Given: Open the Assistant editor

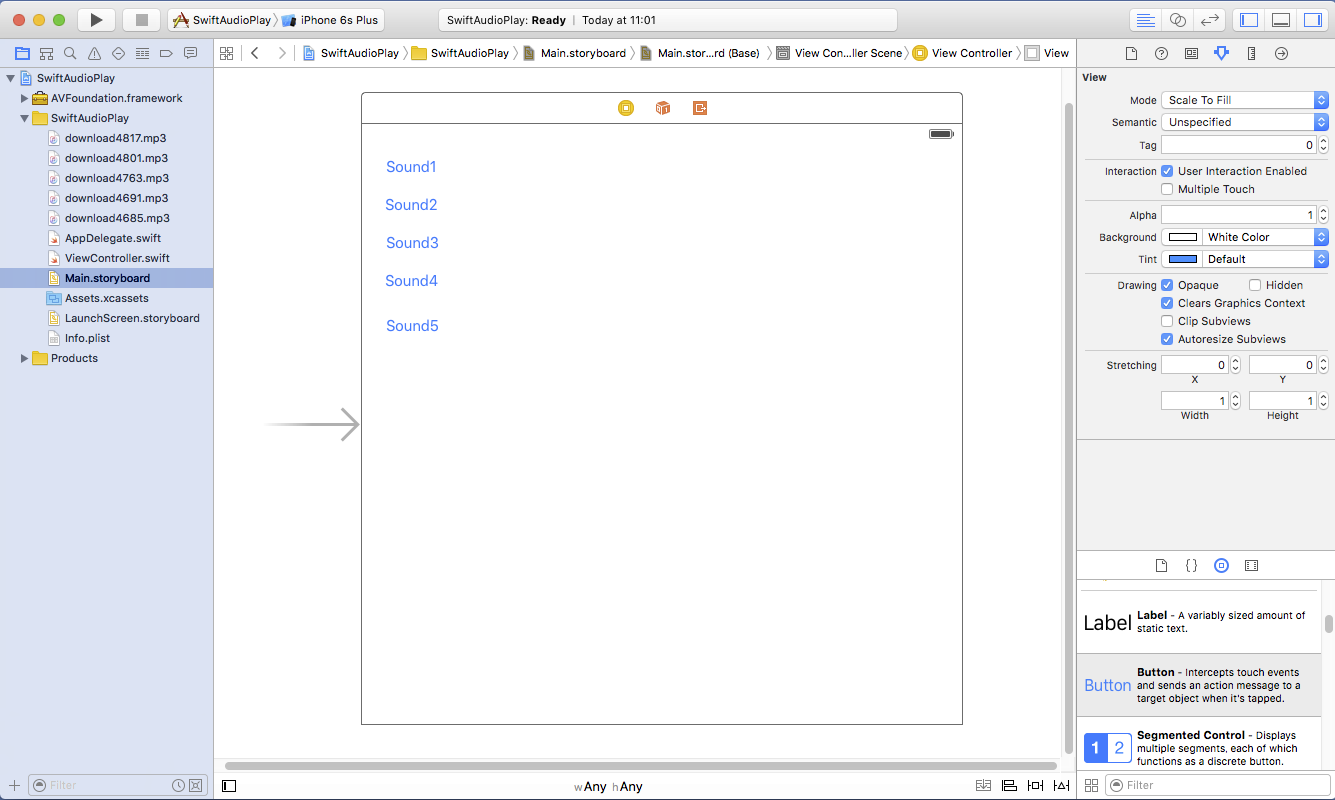Looking at the screenshot, I should [1178, 20].
